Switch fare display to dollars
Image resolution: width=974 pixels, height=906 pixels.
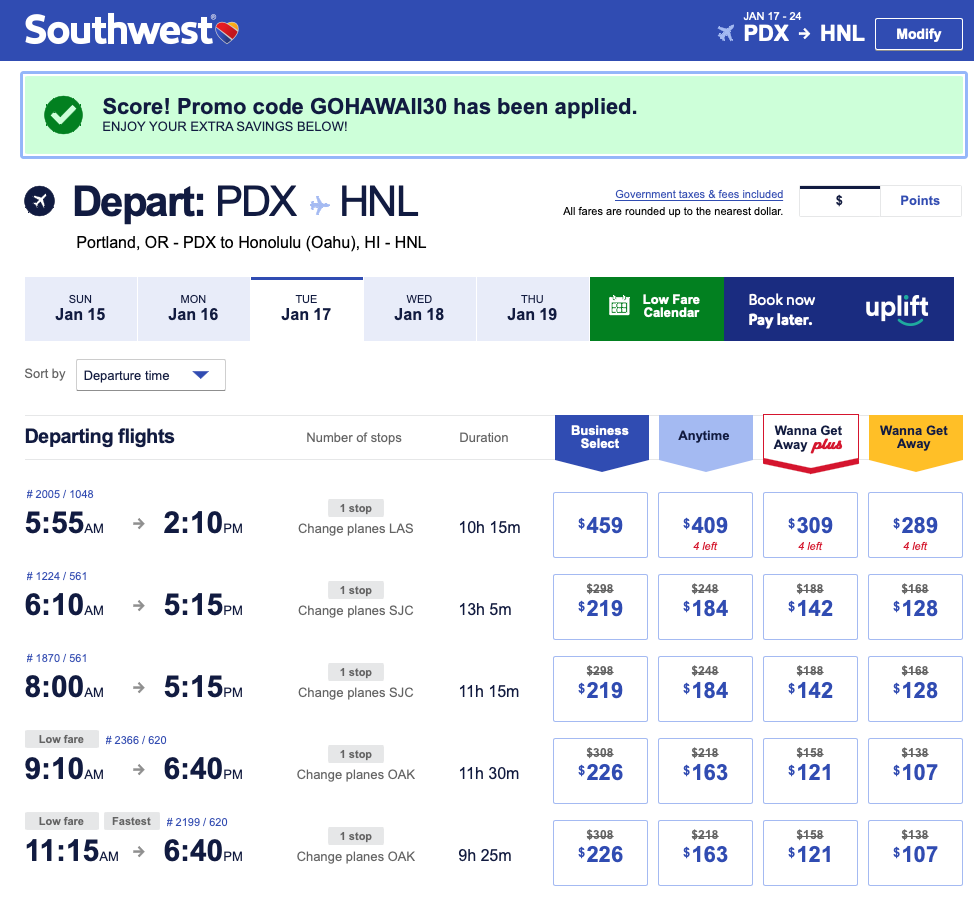click(x=839, y=201)
